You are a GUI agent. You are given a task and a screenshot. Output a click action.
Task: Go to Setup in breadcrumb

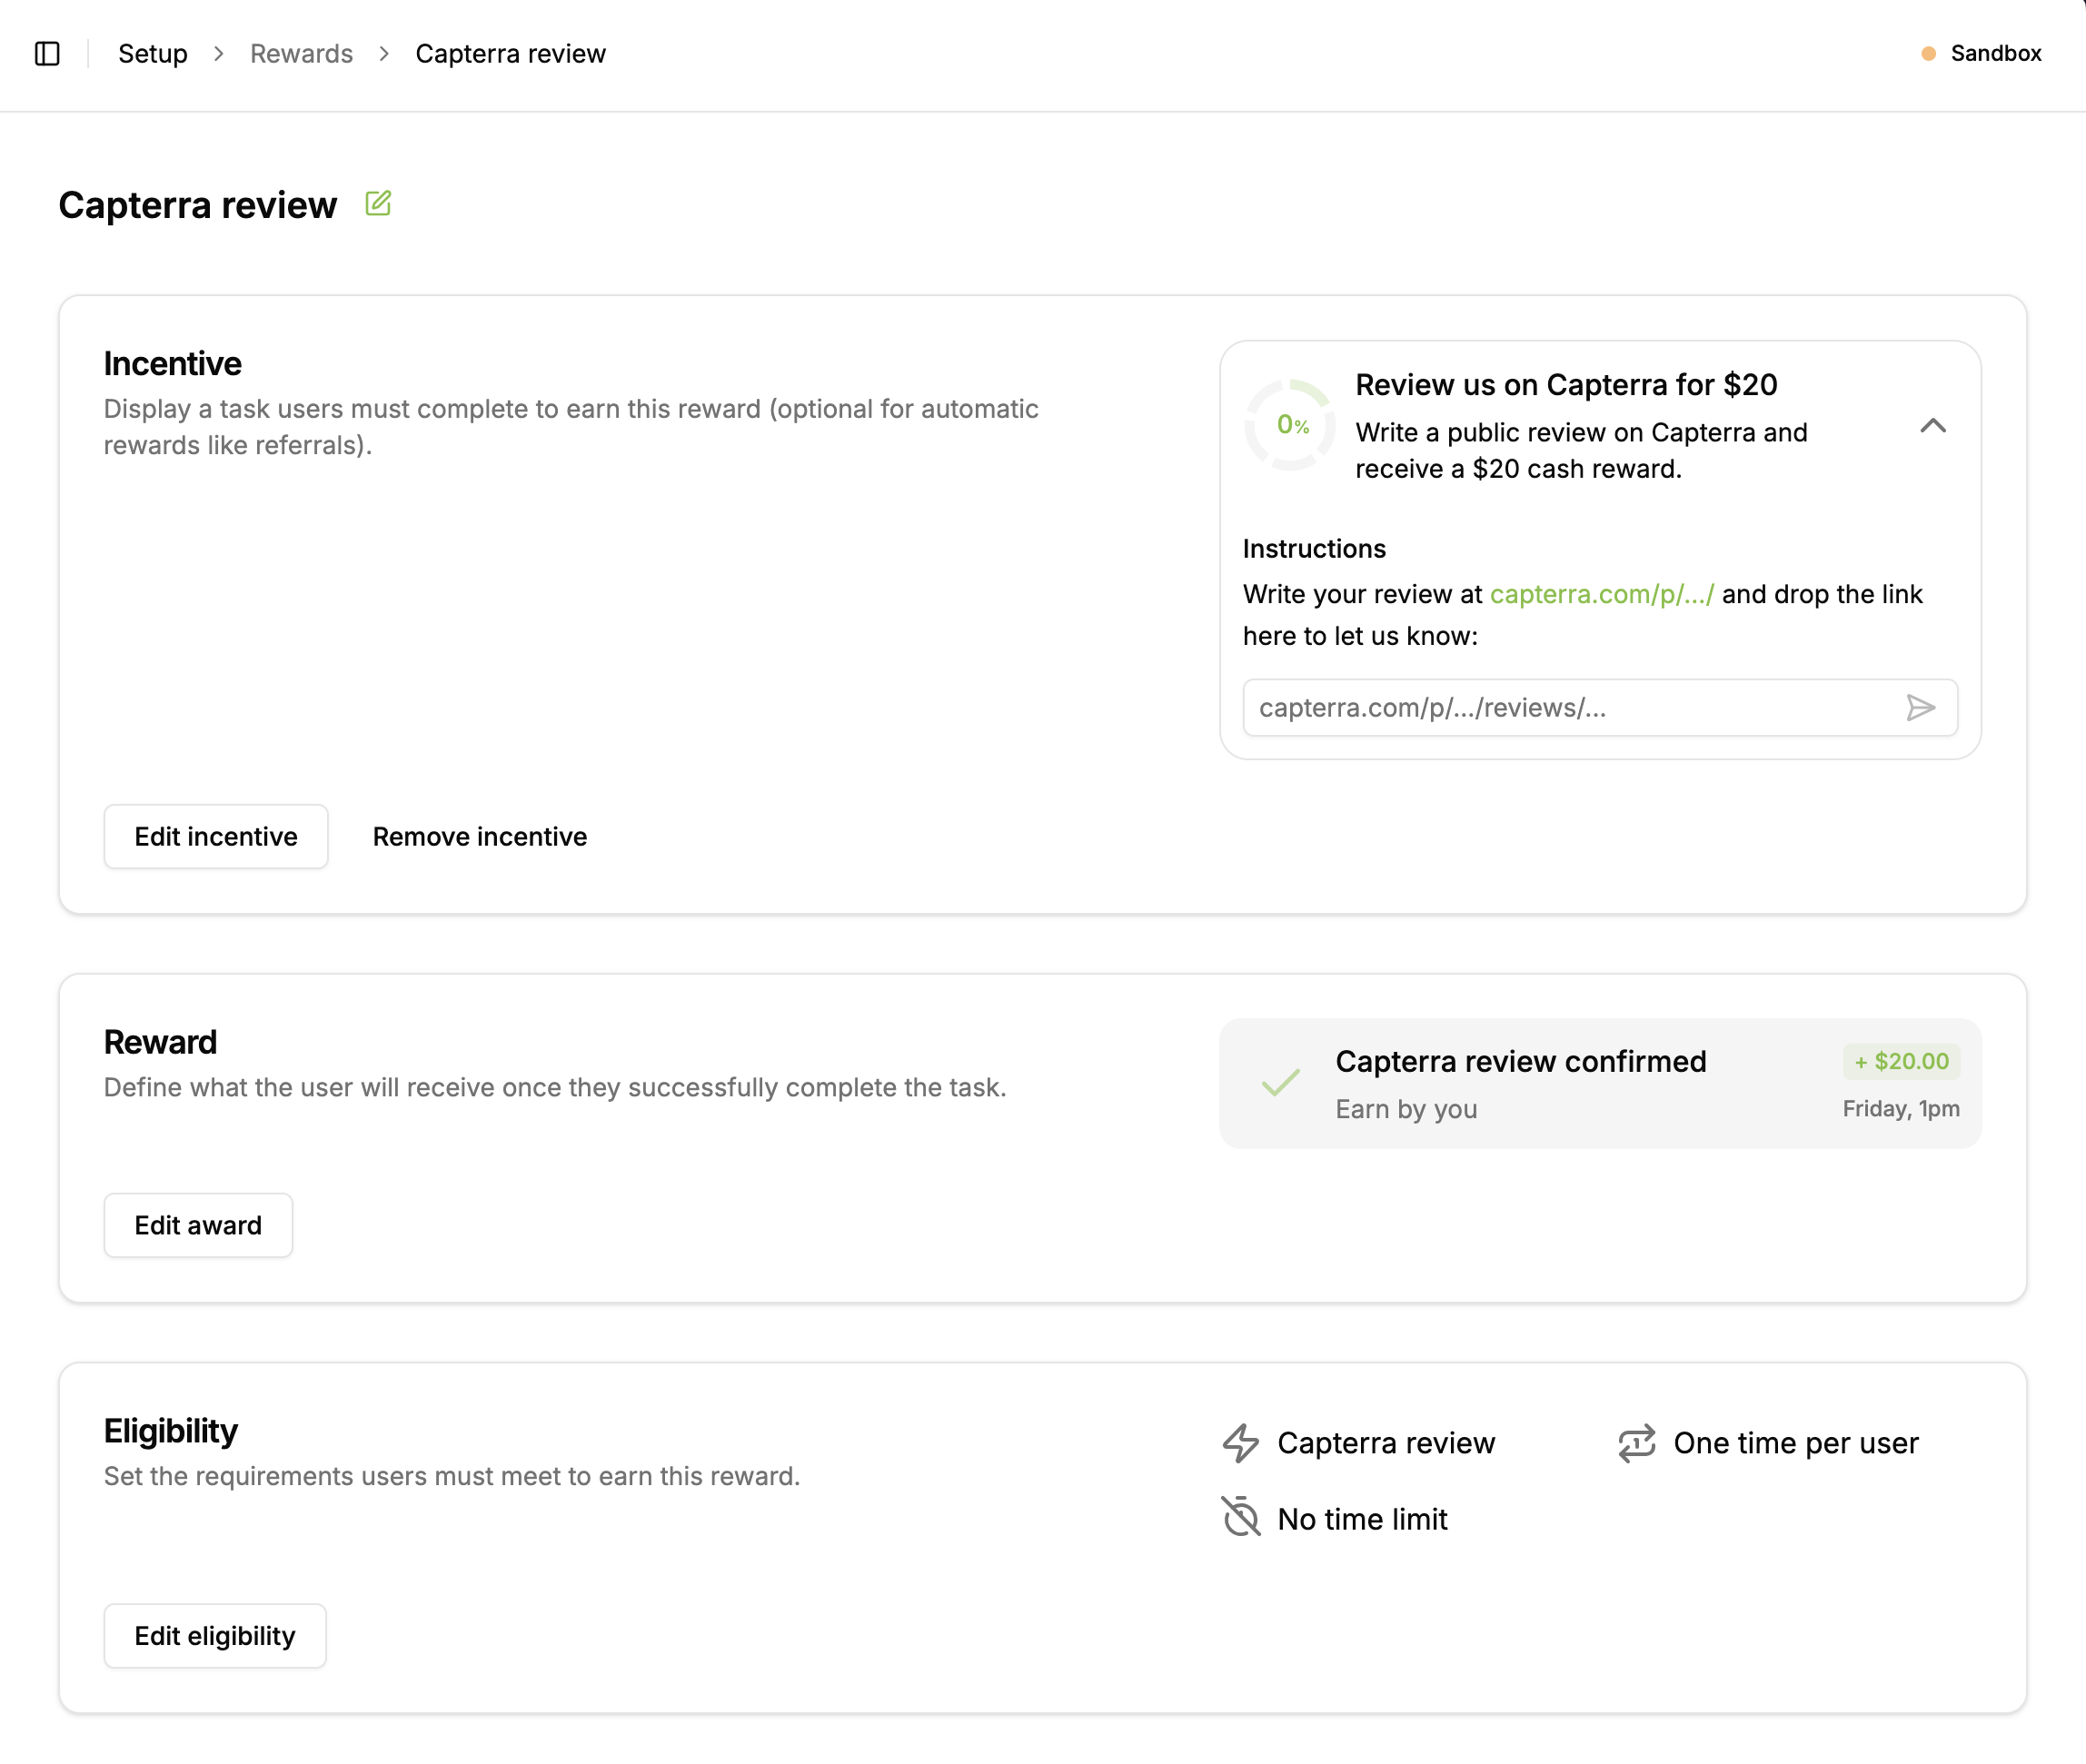153,54
